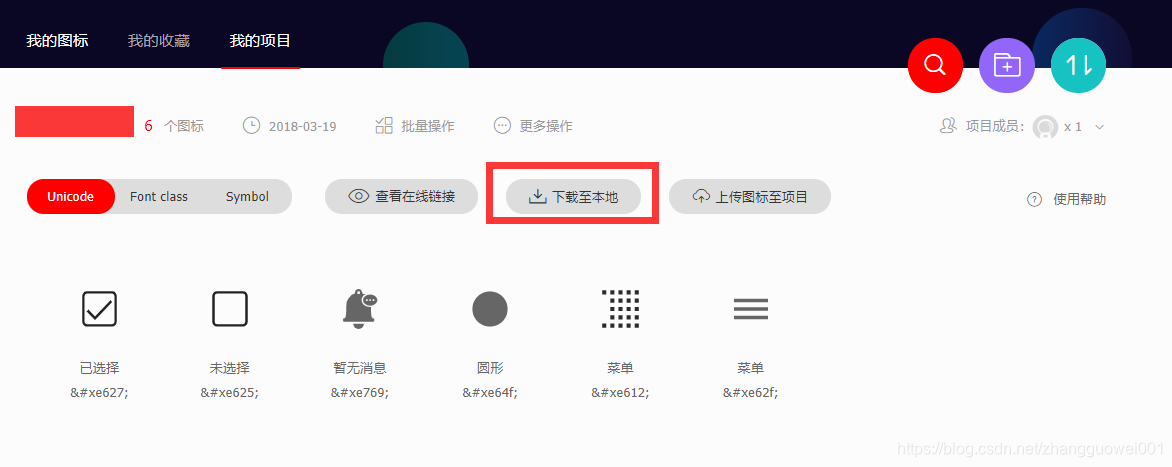Switch code format to Font class
Image resolution: width=1172 pixels, height=467 pixels.
158,197
